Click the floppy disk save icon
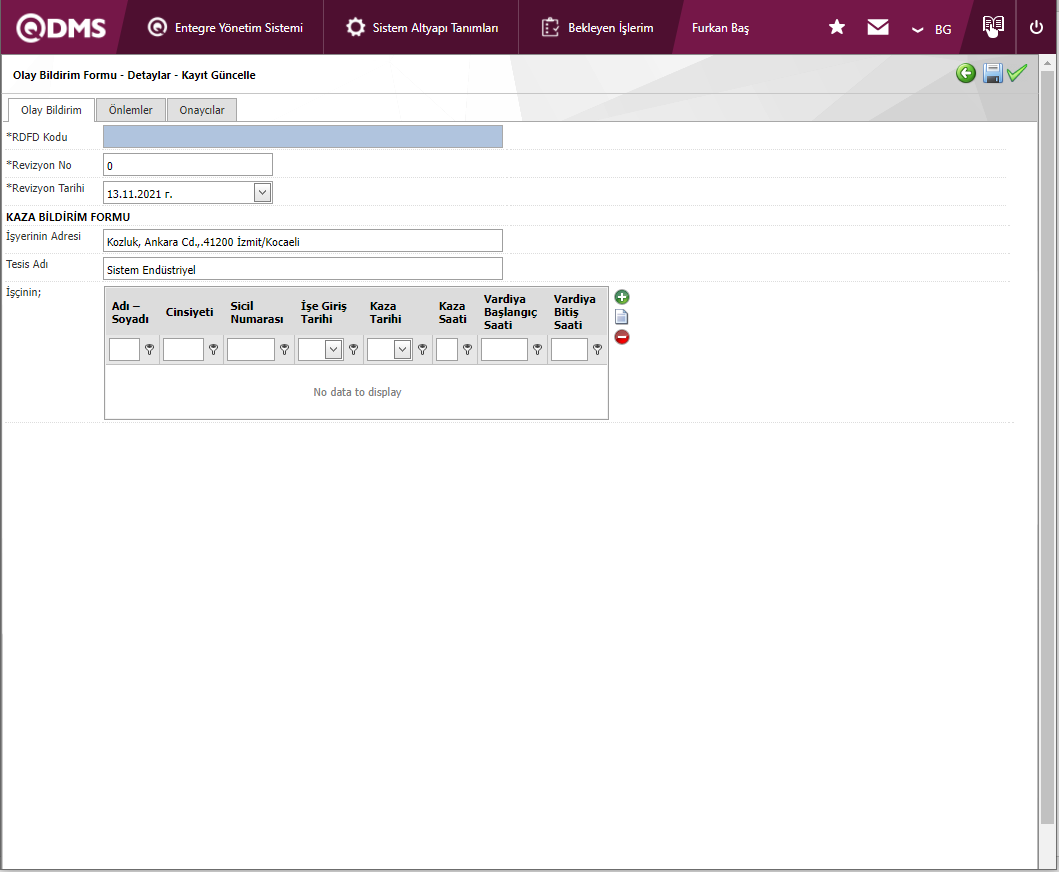Image resolution: width=1059 pixels, height=872 pixels. (992, 73)
